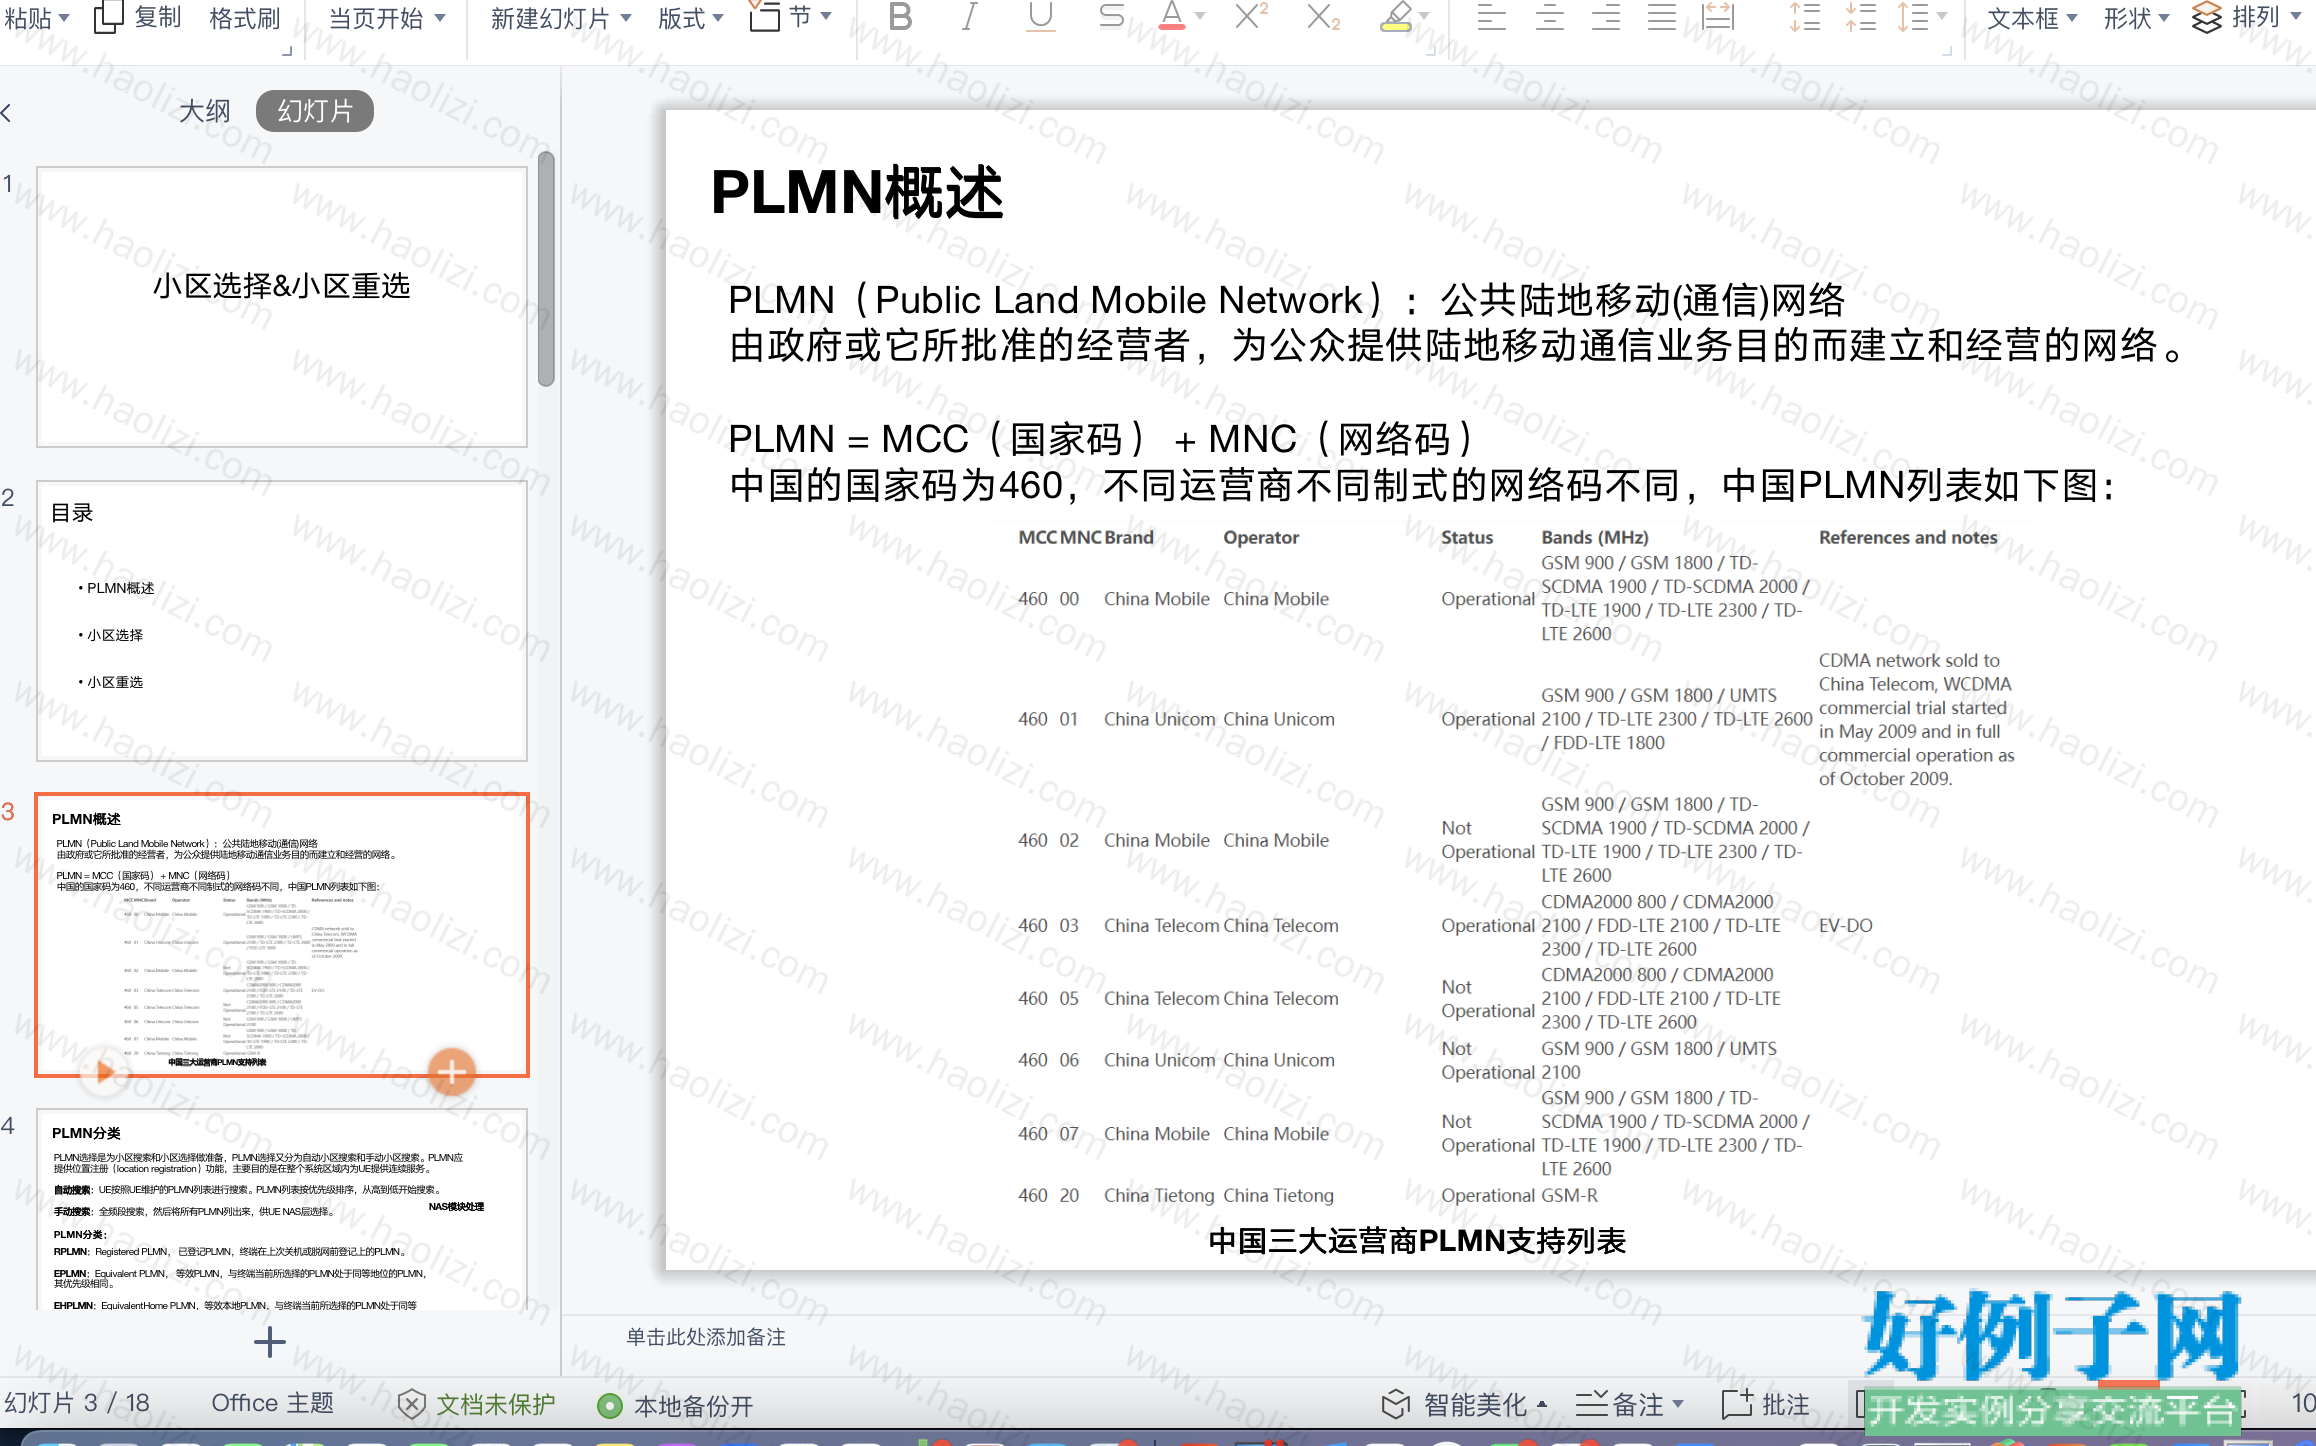Click the Comments (批注) icon
The width and height of the screenshot is (2316, 1446).
(x=1737, y=1404)
